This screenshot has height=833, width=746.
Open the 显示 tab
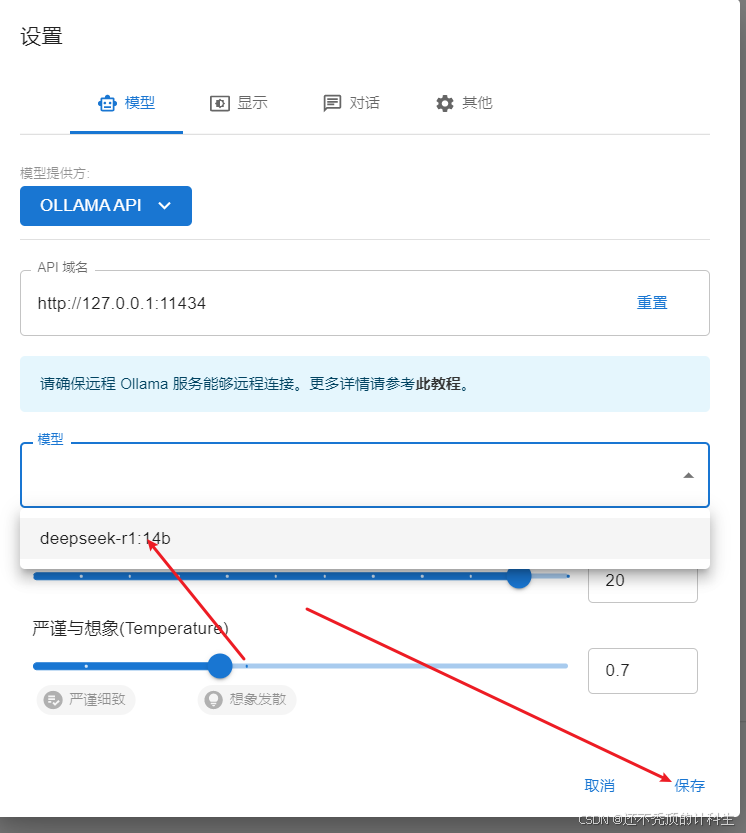tap(239, 103)
